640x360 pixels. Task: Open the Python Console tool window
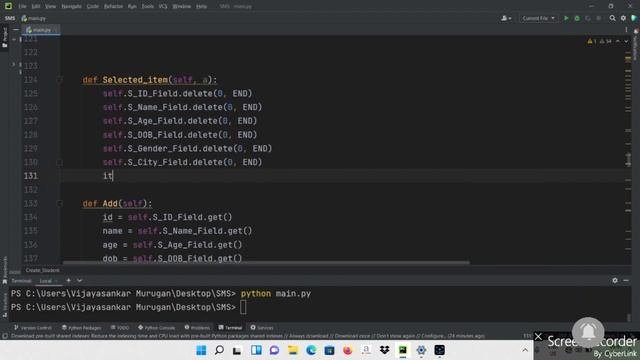pos(157,327)
